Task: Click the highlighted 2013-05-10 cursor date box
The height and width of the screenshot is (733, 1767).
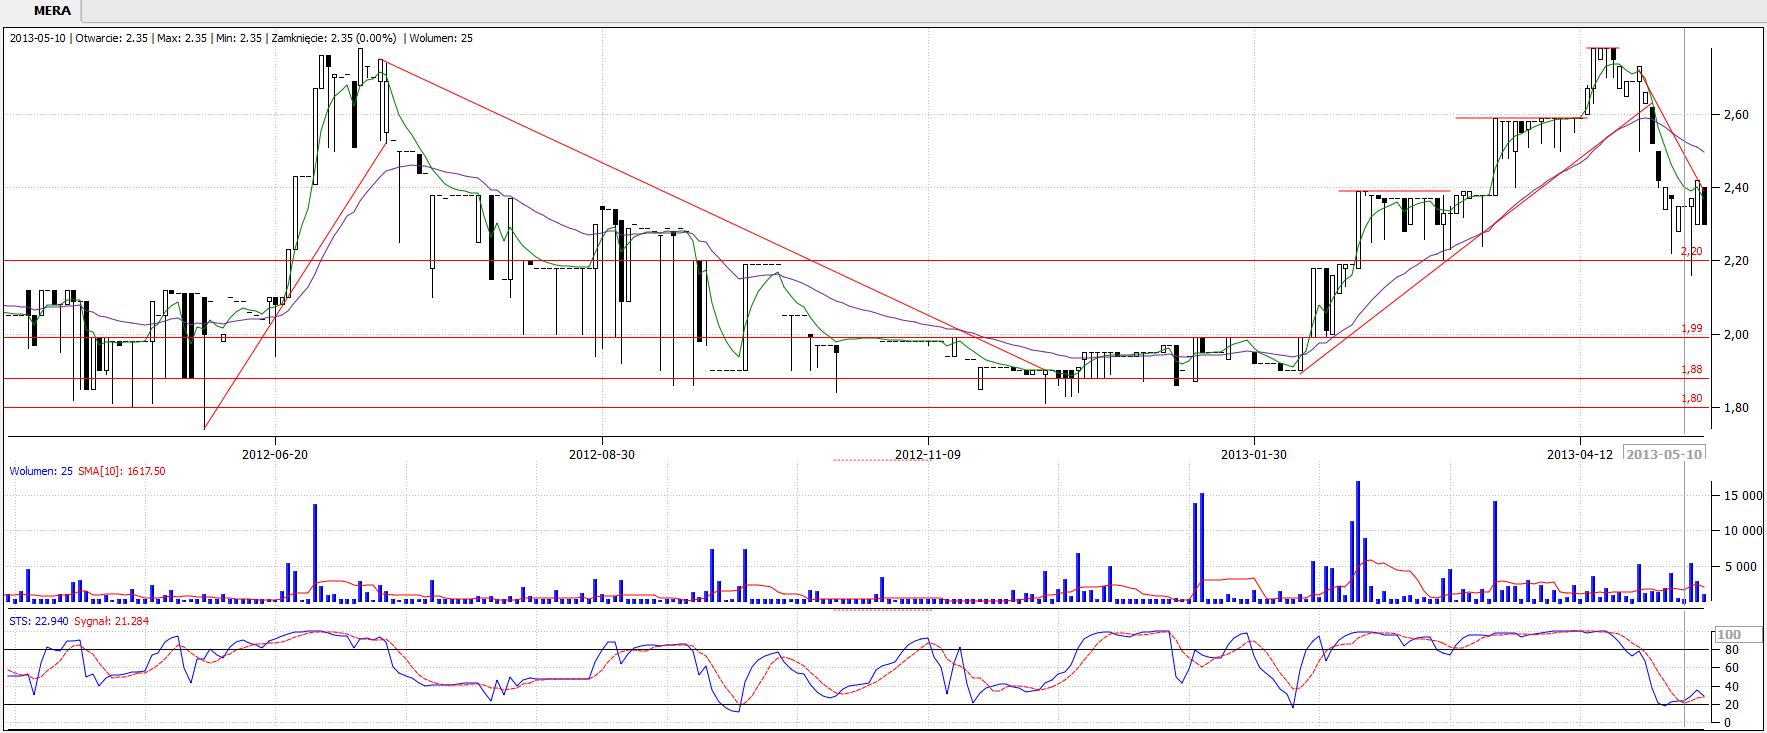Action: pyautogui.click(x=1664, y=454)
